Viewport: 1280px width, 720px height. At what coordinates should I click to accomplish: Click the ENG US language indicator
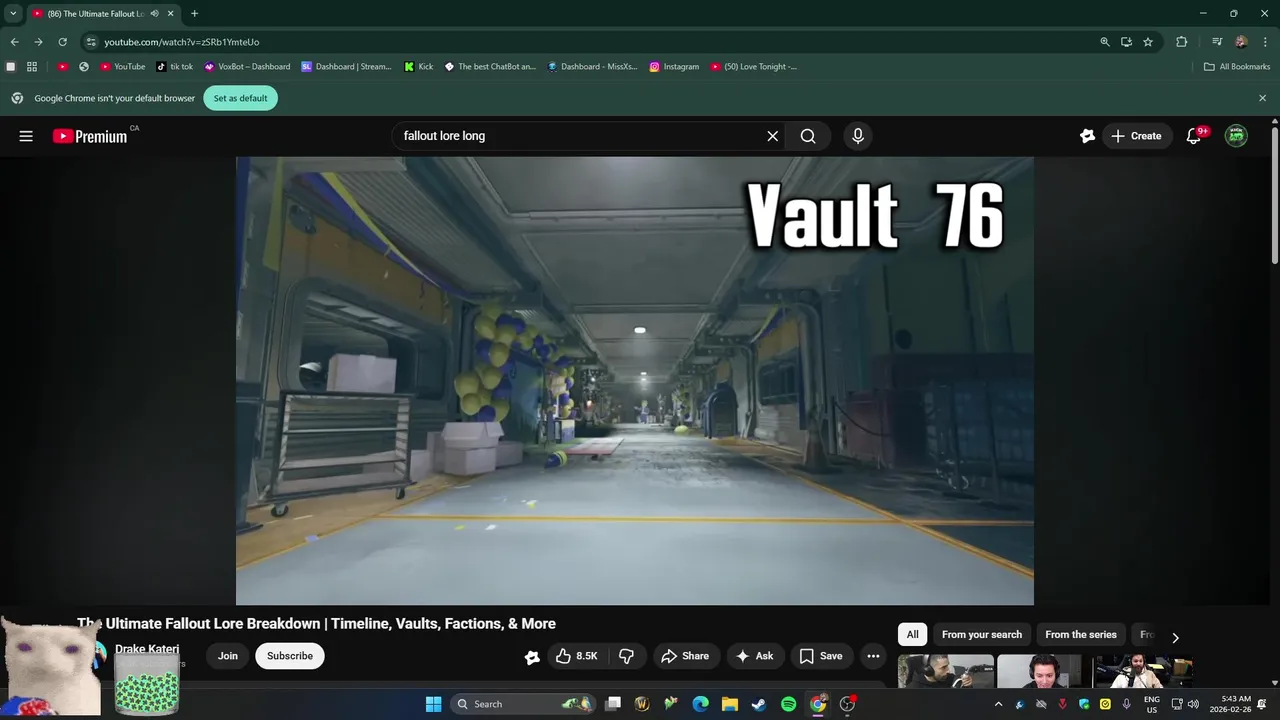pos(1152,704)
